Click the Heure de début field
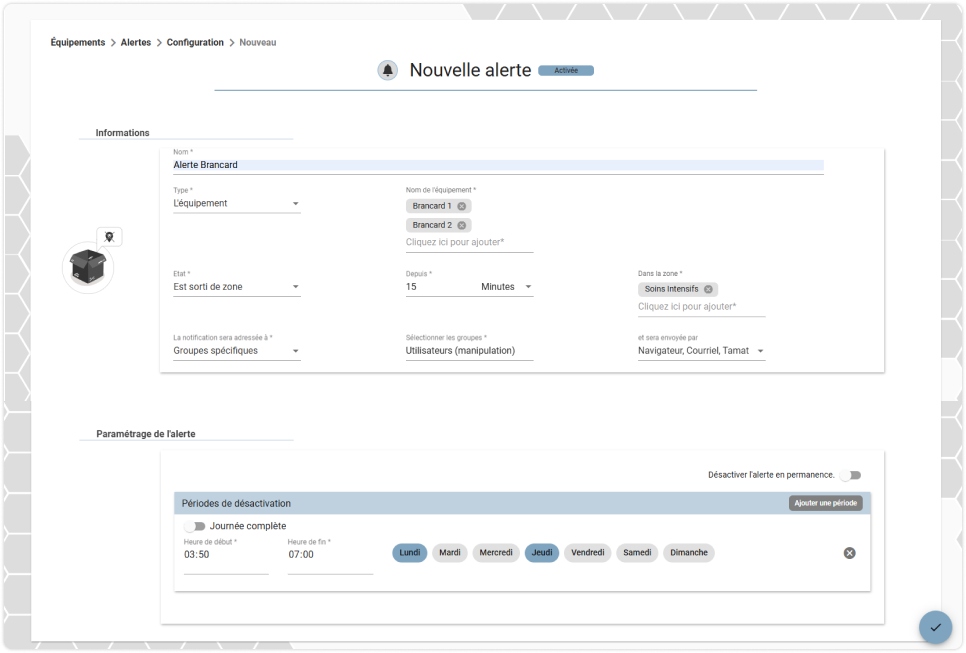This screenshot has width=966, height=653. (x=226, y=555)
